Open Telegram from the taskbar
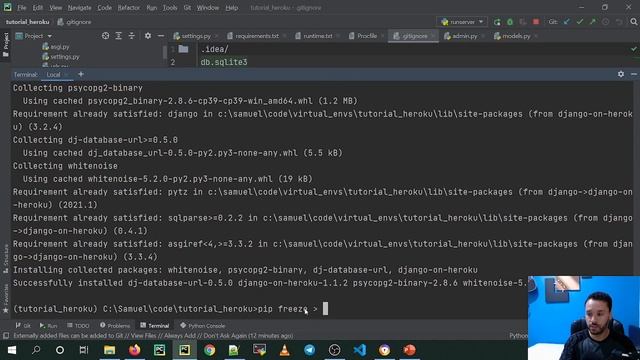This screenshot has height=360, width=640. click(x=309, y=350)
